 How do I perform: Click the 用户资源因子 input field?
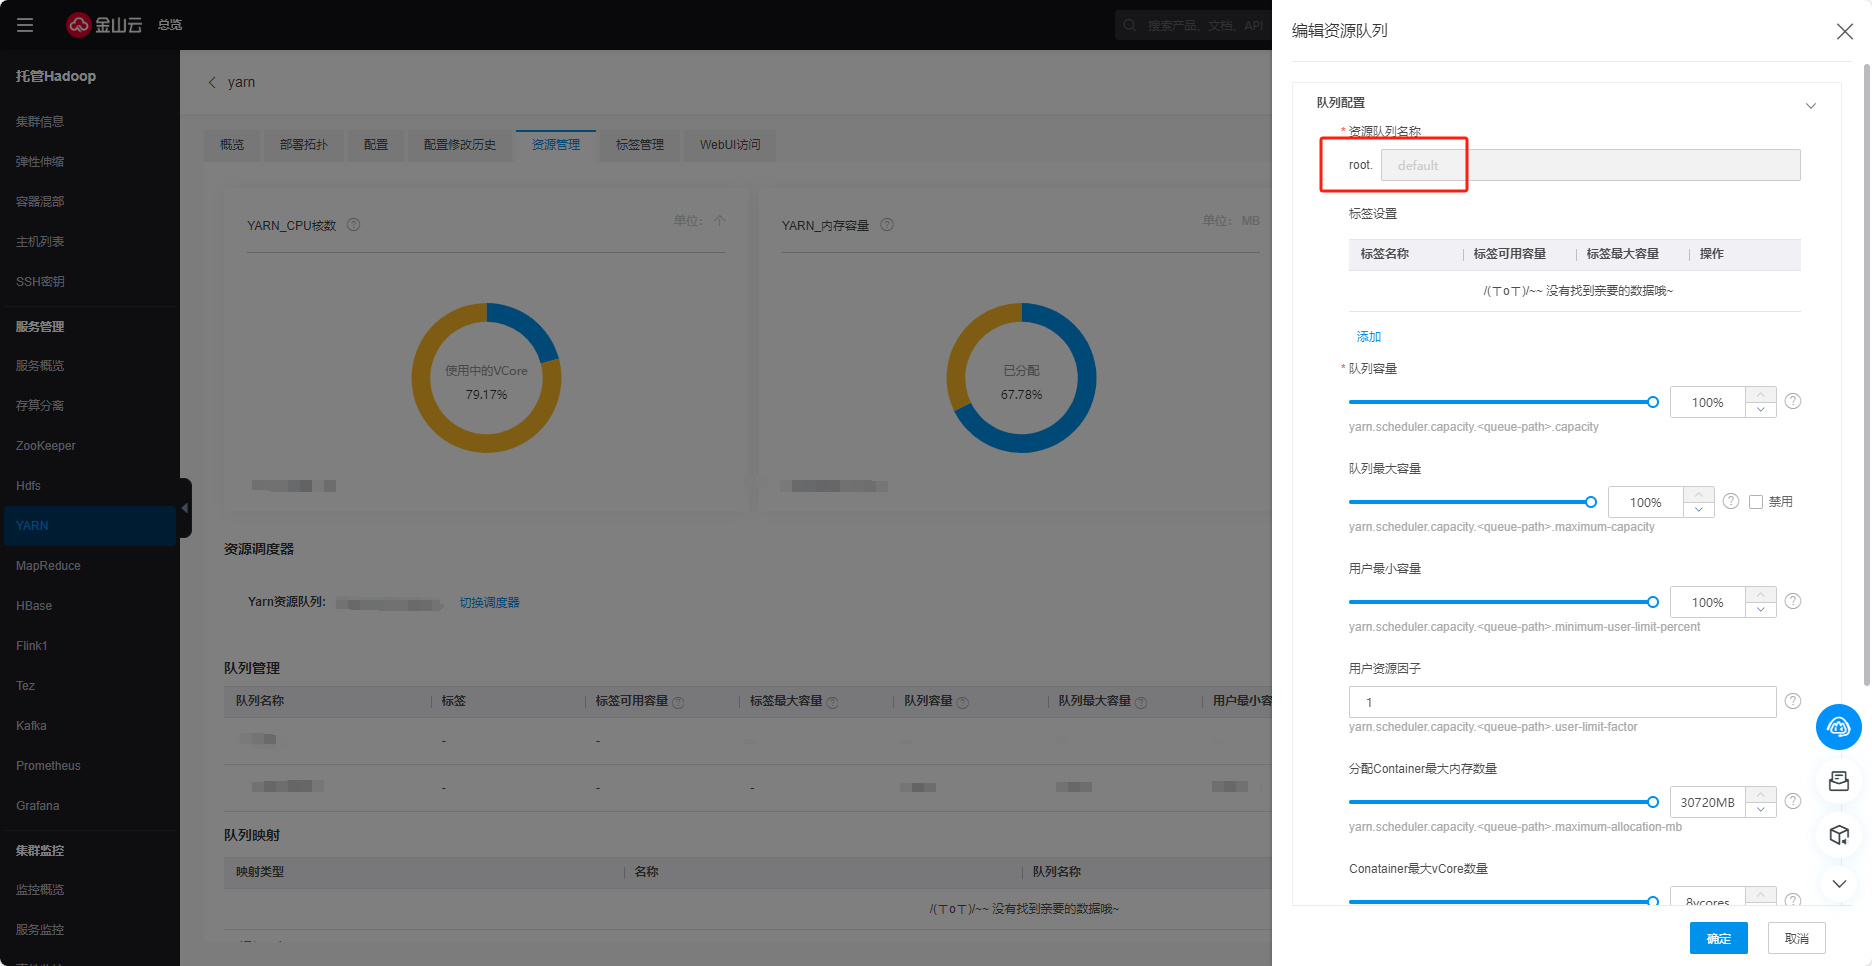[x=1561, y=702]
